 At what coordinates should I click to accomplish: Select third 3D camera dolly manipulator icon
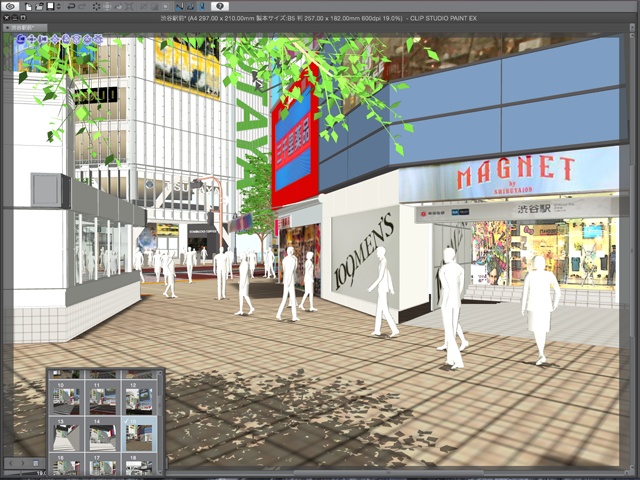pos(43,39)
